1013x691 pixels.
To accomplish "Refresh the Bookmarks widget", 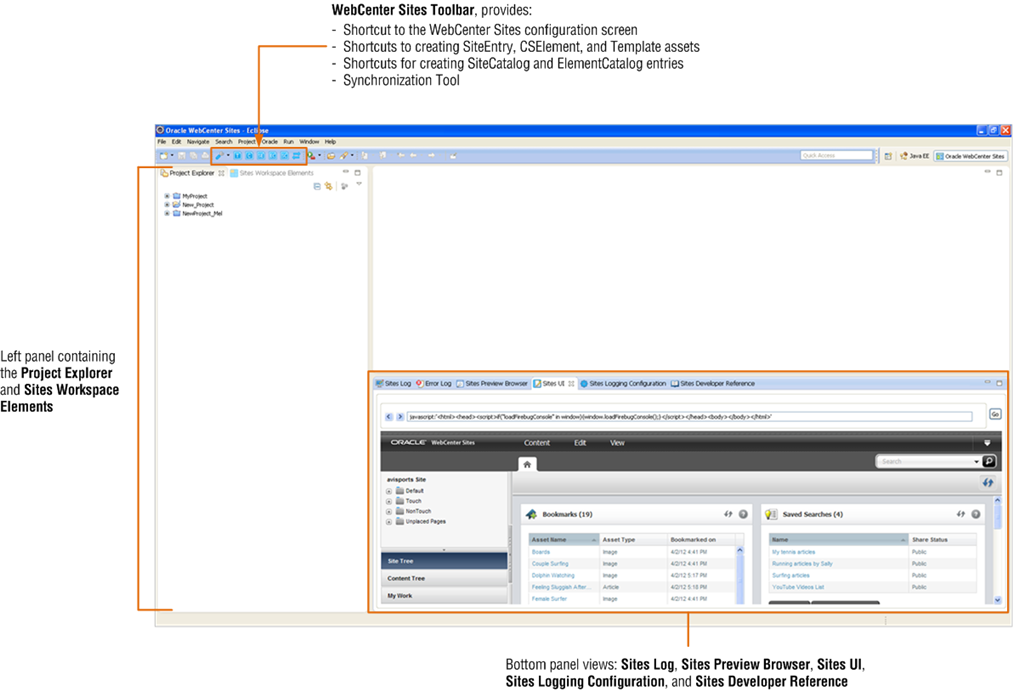I will (728, 514).
